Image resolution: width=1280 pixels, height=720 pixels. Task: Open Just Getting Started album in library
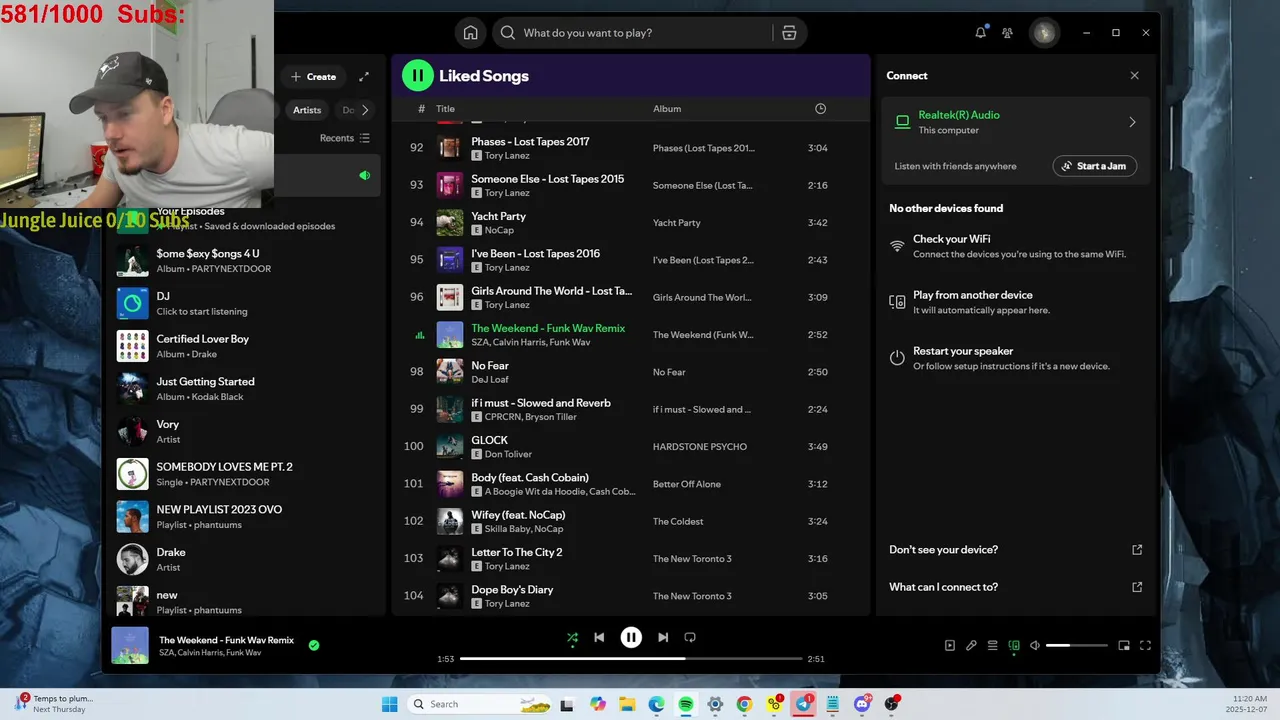point(245,388)
